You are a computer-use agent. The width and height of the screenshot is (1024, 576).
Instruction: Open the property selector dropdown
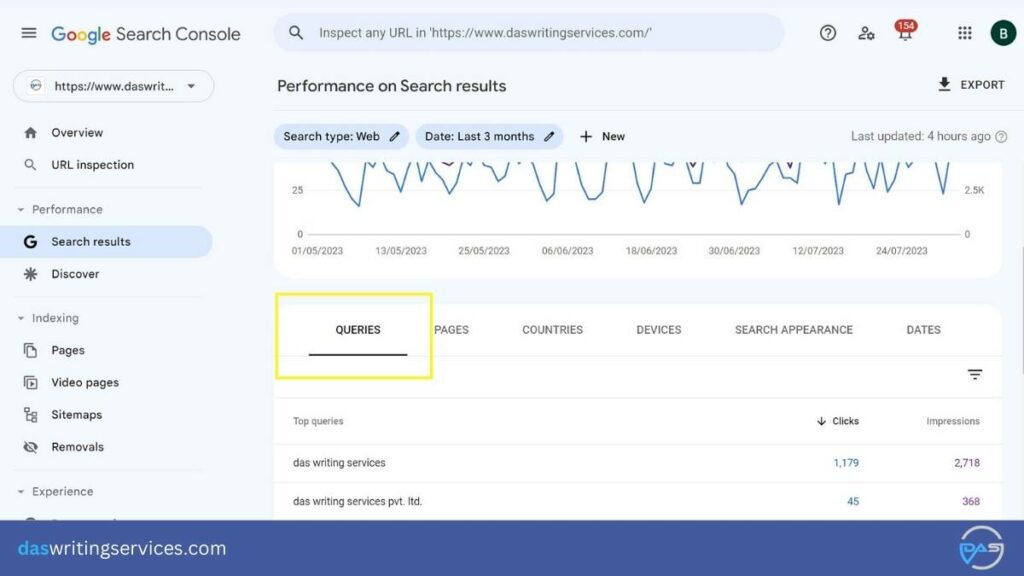pyautogui.click(x=114, y=86)
